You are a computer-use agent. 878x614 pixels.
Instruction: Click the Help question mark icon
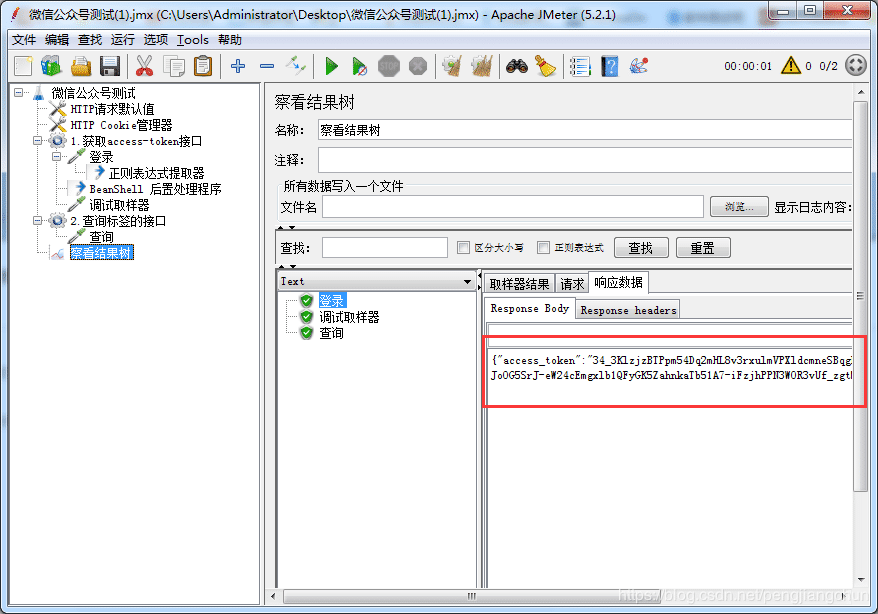point(609,66)
